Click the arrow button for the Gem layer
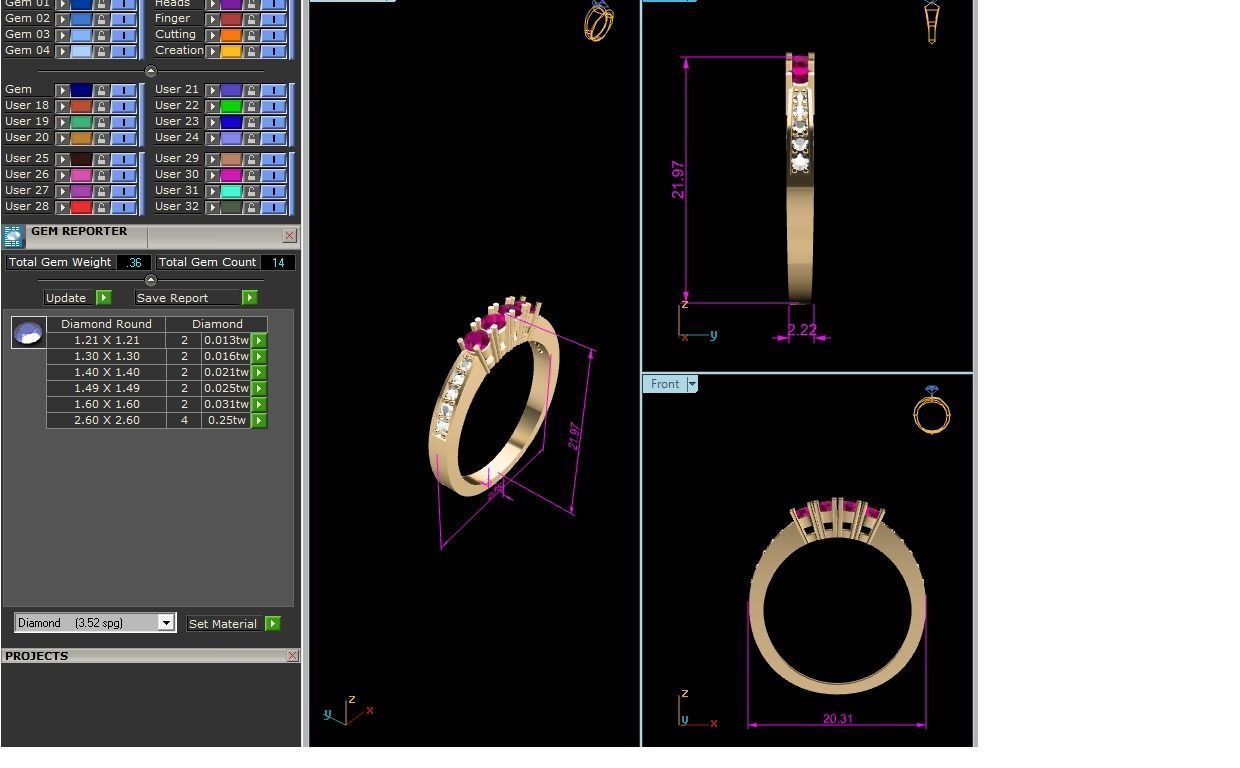1240x768 pixels. 62,91
